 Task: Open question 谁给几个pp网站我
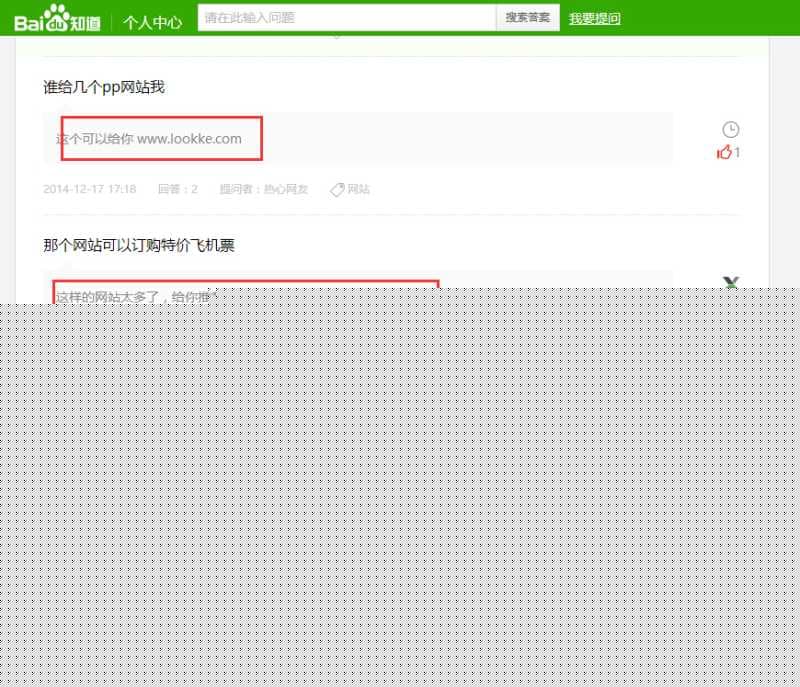(103, 87)
